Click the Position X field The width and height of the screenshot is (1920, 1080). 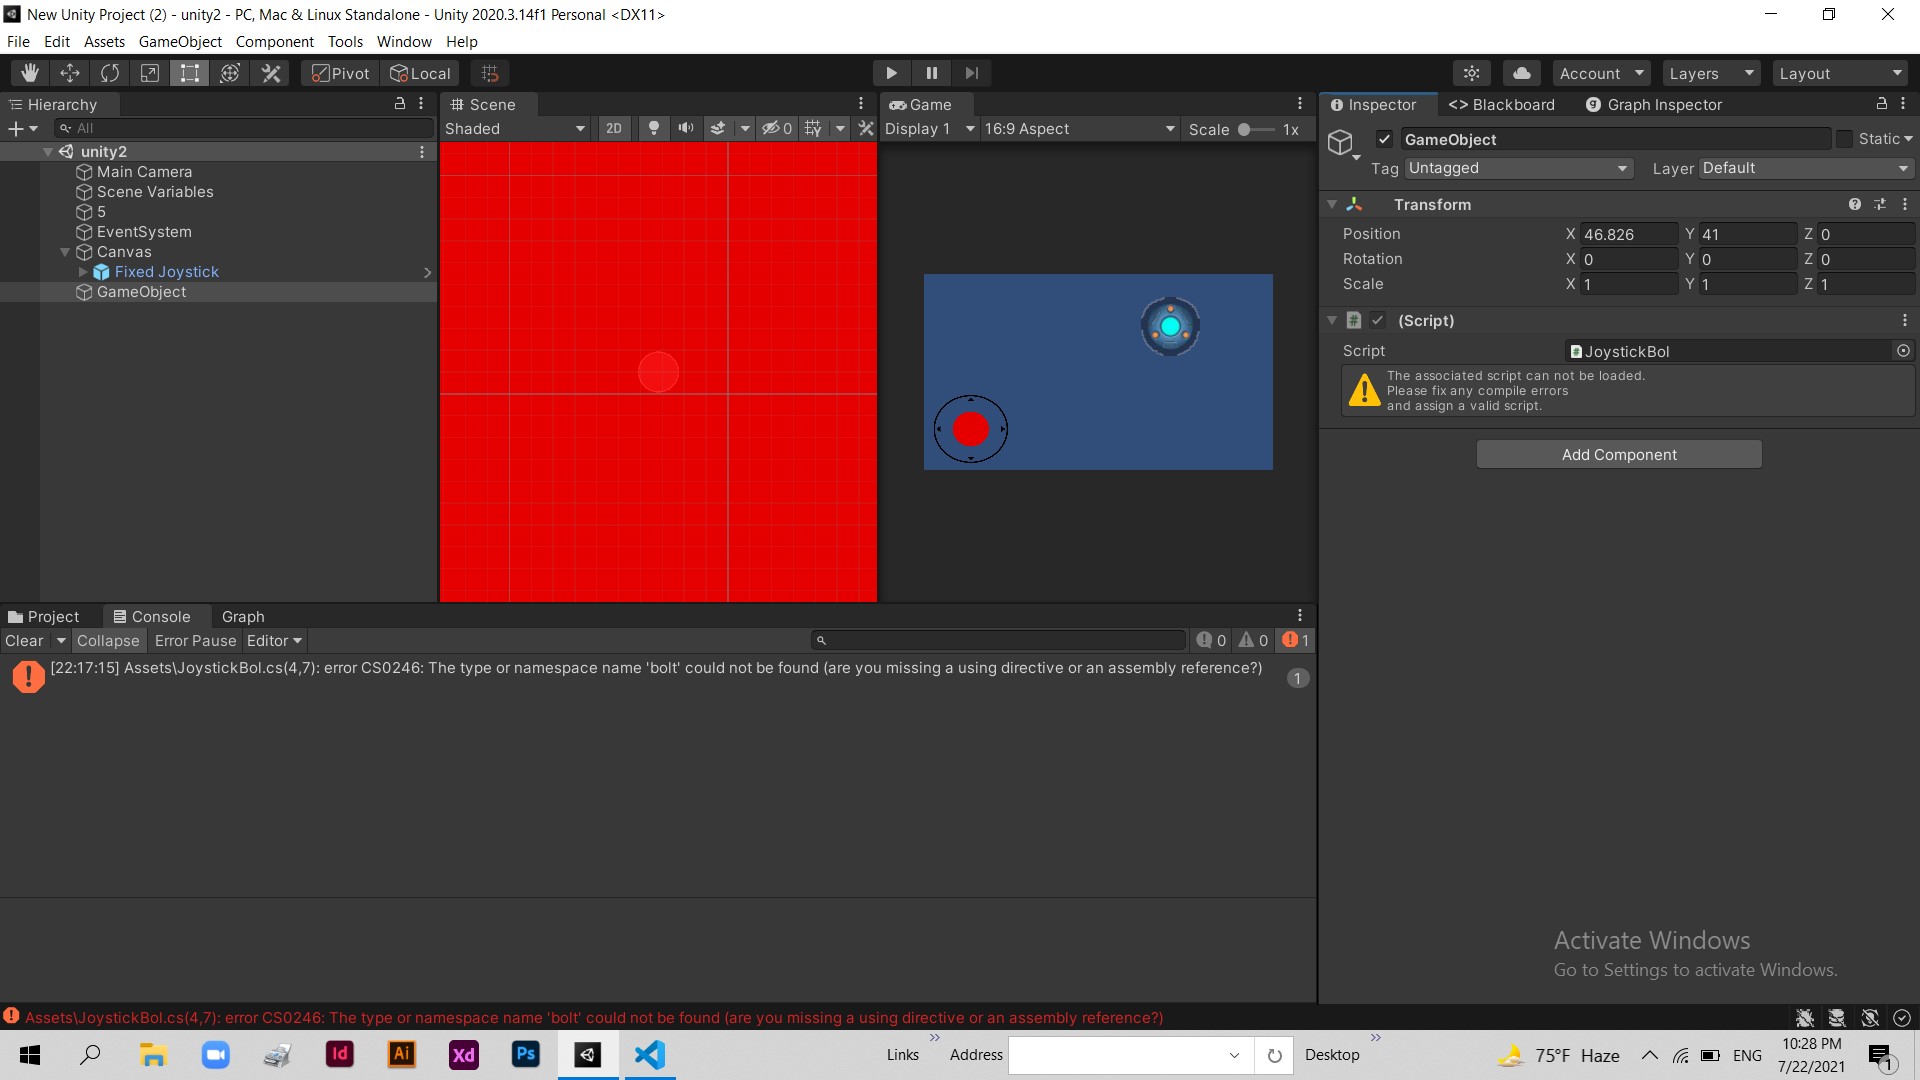point(1630,234)
